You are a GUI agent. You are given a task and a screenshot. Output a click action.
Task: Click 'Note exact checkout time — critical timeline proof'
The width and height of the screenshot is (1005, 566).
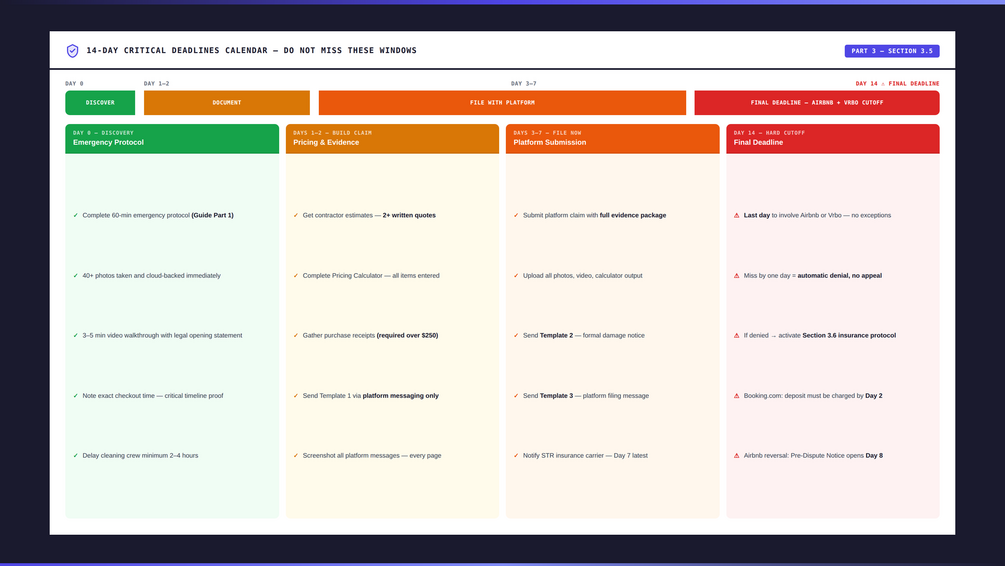pos(153,395)
